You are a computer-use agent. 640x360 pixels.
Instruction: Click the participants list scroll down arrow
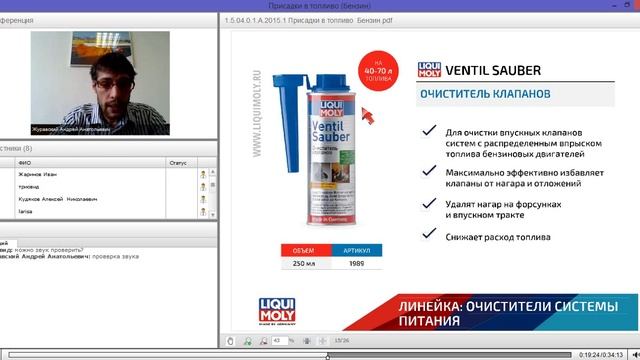click(x=213, y=214)
